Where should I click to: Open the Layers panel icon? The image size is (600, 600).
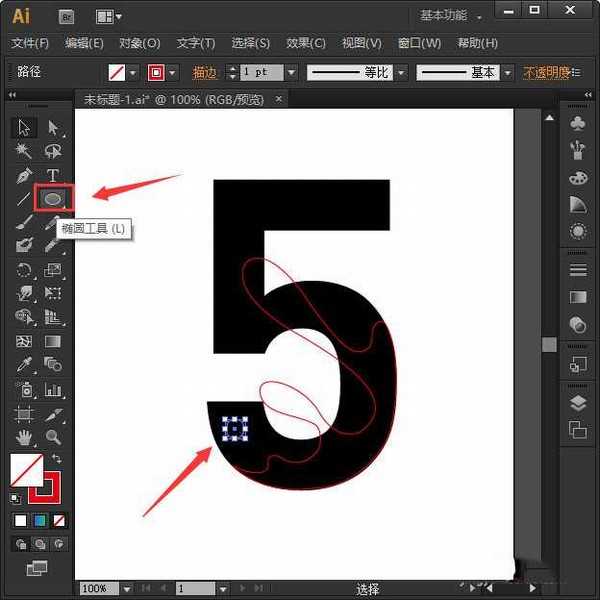coord(577,404)
